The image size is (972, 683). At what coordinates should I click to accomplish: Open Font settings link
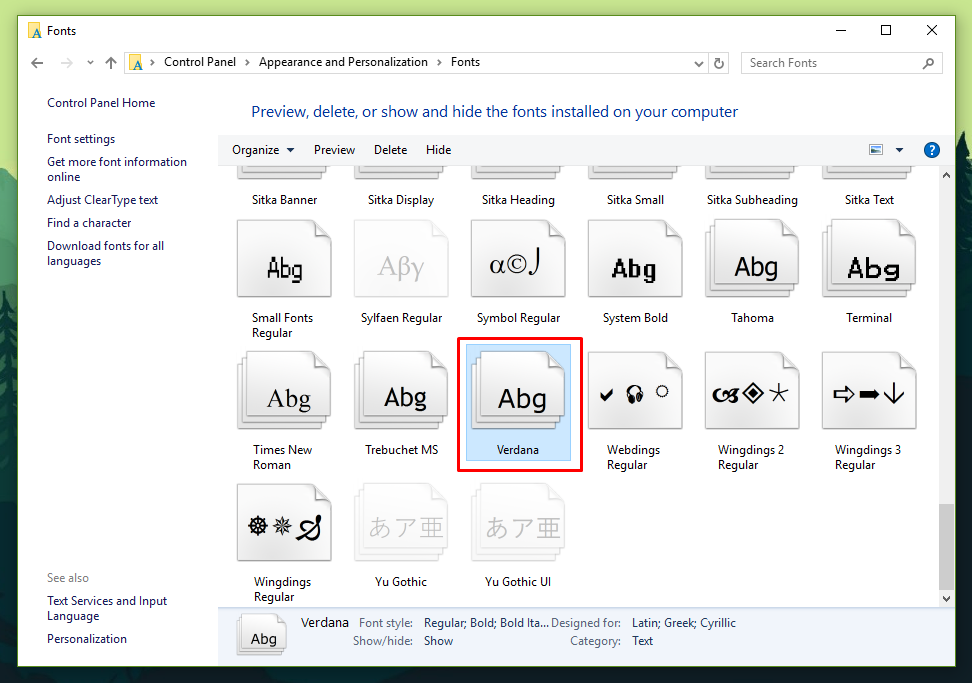tap(81, 139)
